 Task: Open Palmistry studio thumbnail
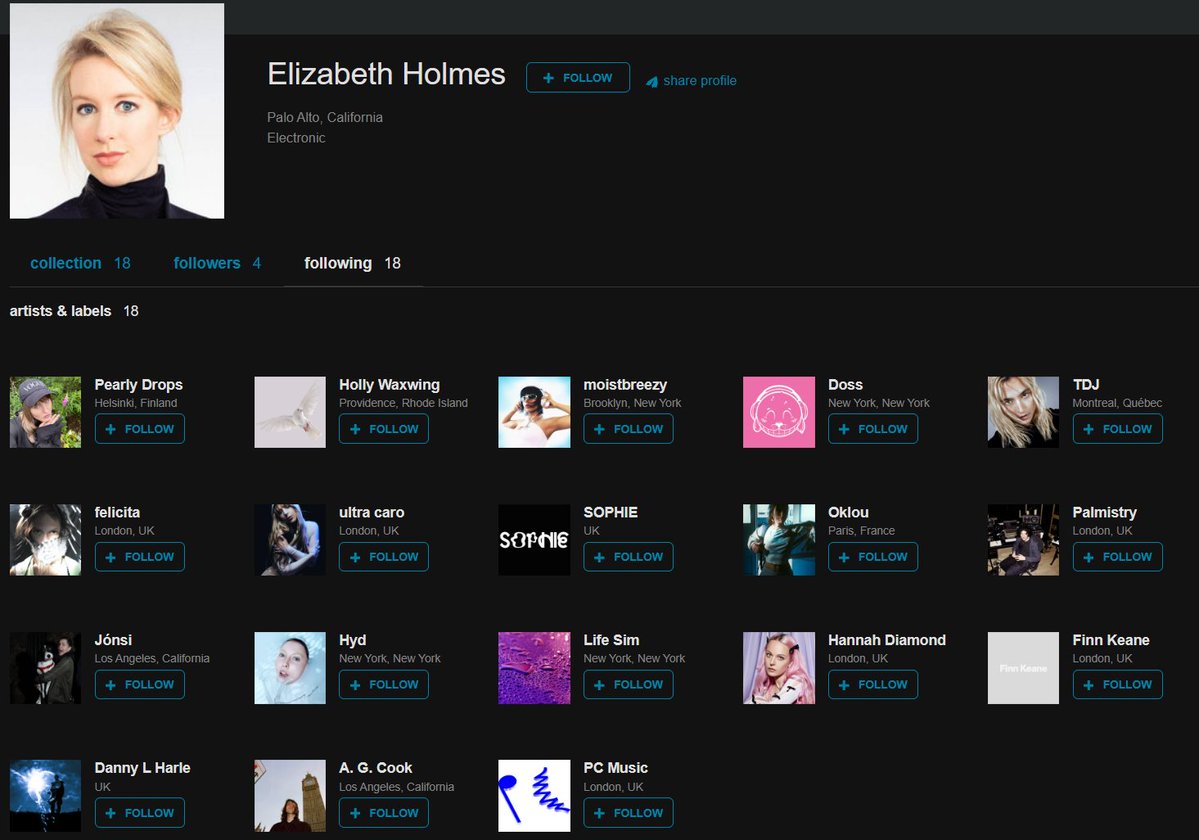point(1023,540)
